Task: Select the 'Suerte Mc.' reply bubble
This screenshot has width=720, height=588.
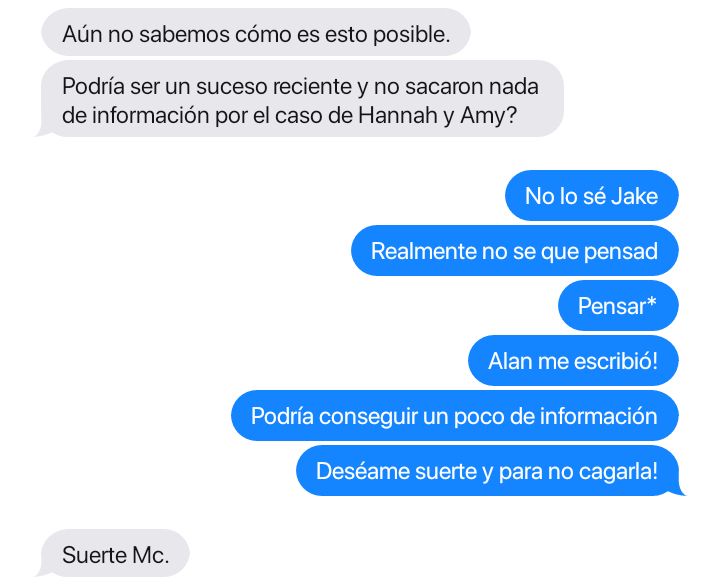Action: tap(113, 554)
